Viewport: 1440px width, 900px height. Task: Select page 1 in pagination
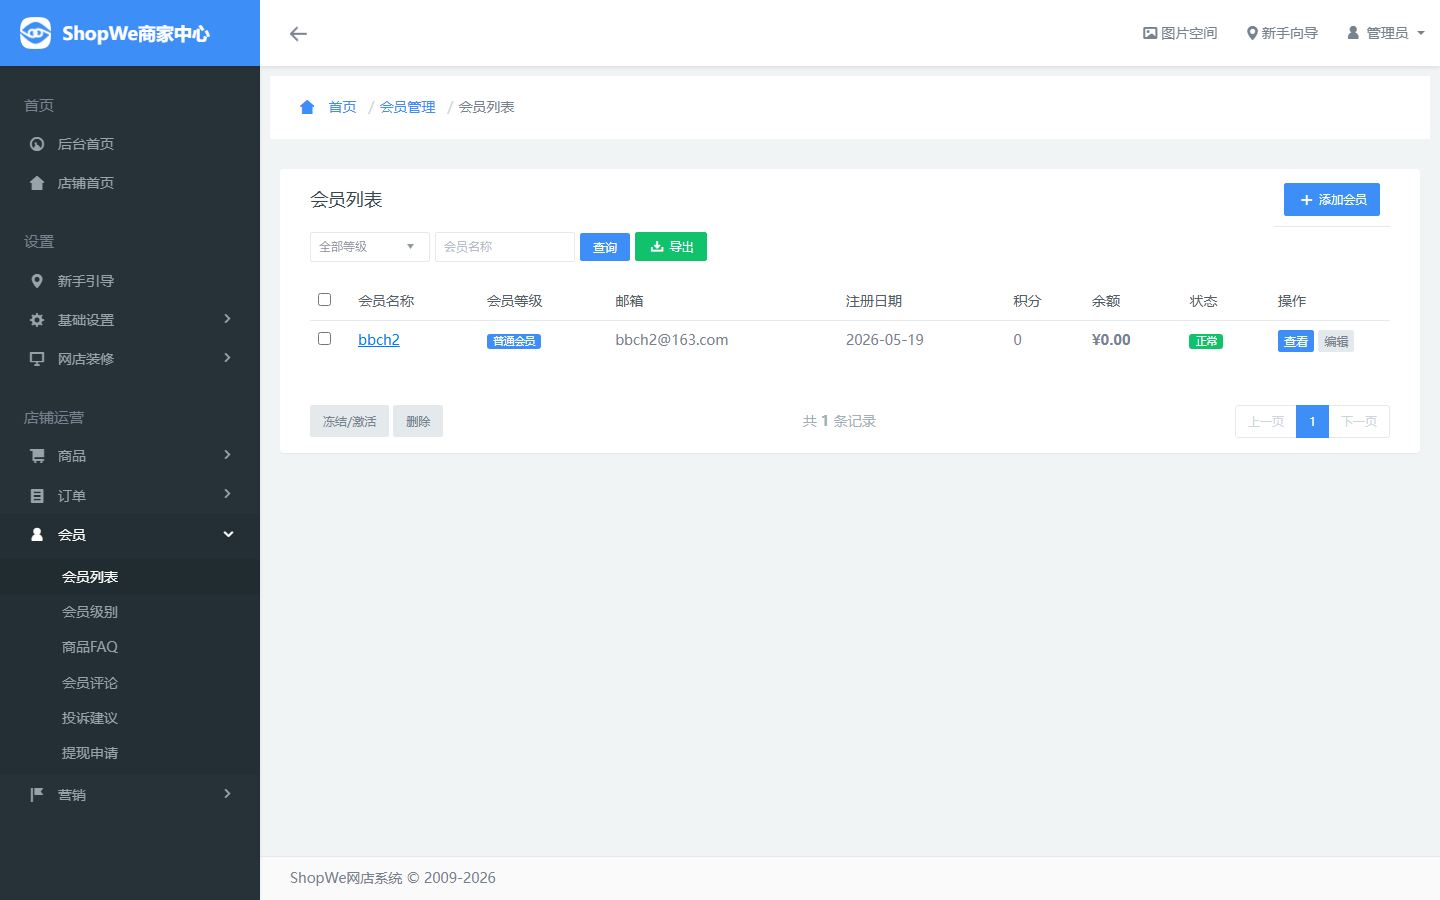pyautogui.click(x=1312, y=422)
